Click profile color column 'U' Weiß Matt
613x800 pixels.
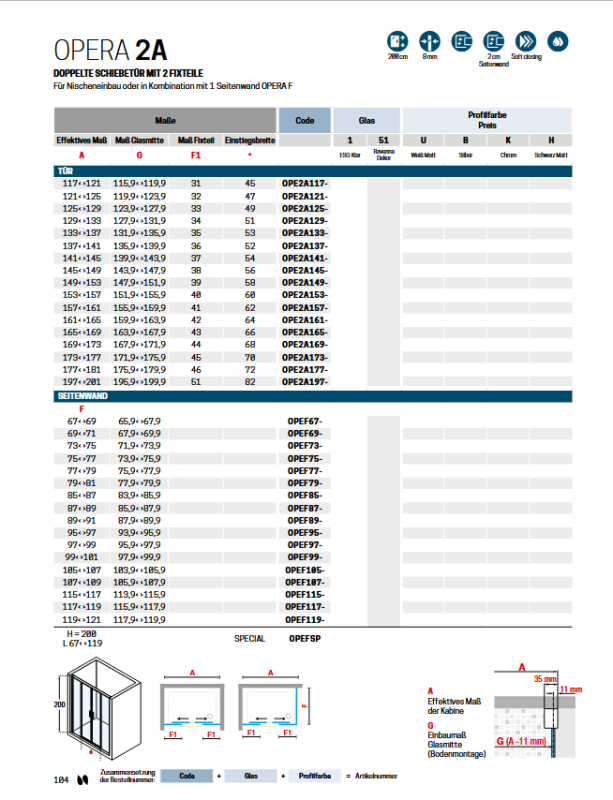[x=423, y=140]
